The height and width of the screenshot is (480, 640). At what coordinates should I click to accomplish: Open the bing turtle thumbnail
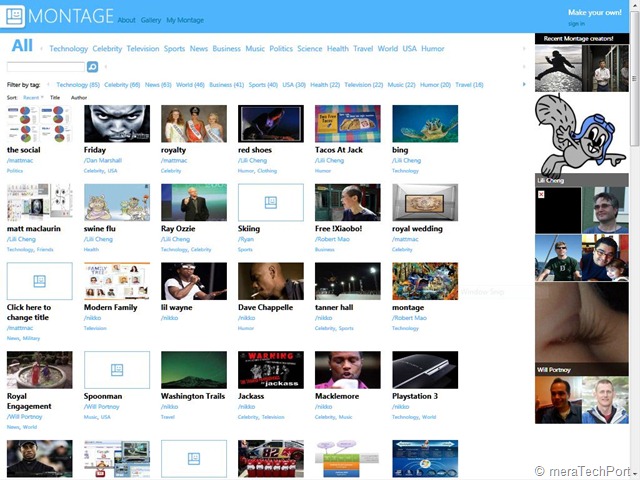(425, 124)
